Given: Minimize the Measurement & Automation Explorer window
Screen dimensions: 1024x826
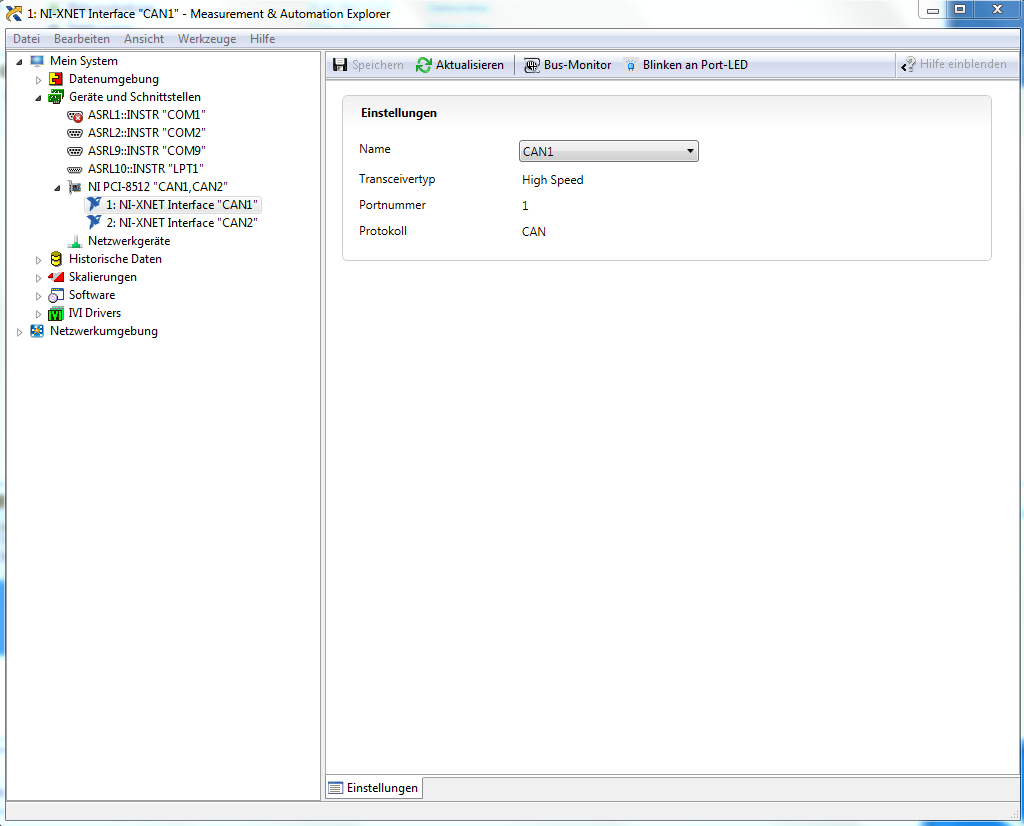Looking at the screenshot, I should (933, 10).
